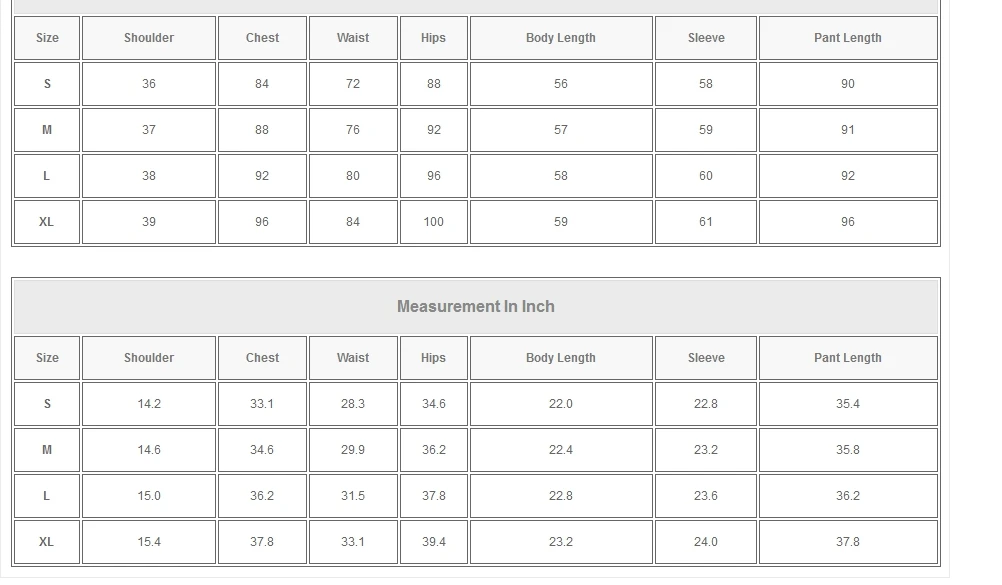Select the body length cell showing 57
The height and width of the screenshot is (585, 1002).
pos(561,130)
